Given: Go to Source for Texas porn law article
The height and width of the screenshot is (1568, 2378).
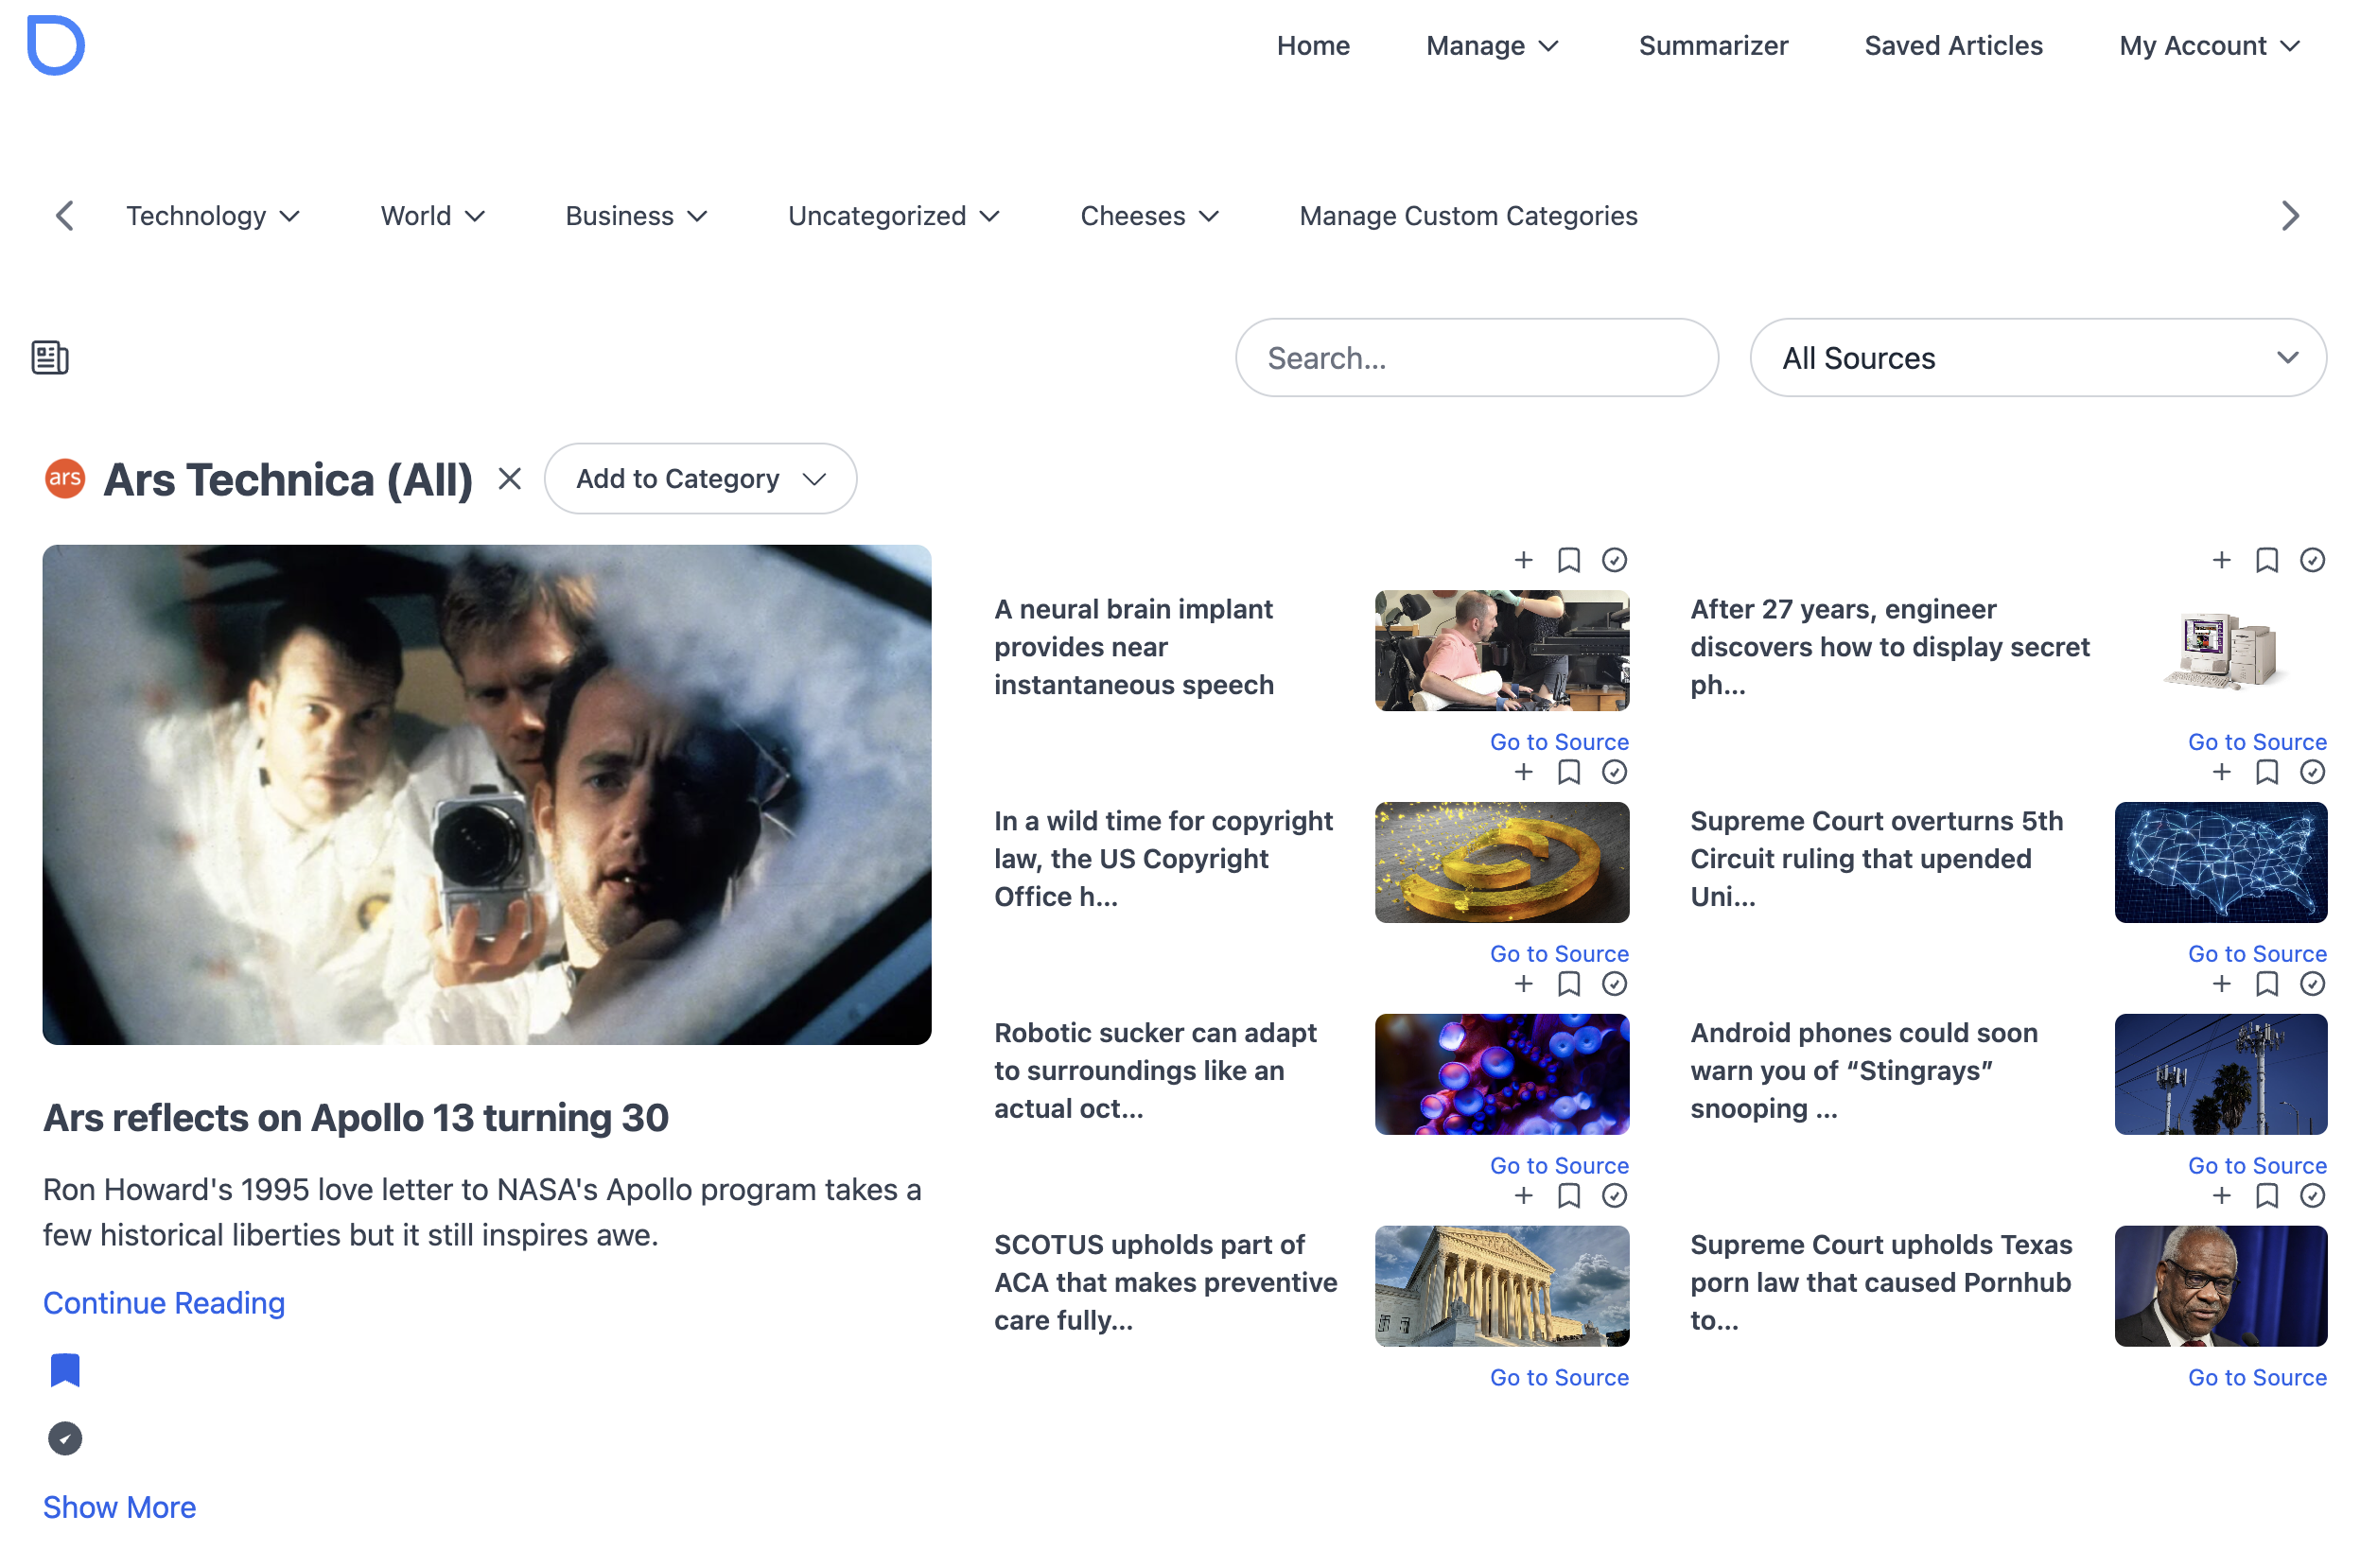Looking at the screenshot, I should [2256, 1378].
